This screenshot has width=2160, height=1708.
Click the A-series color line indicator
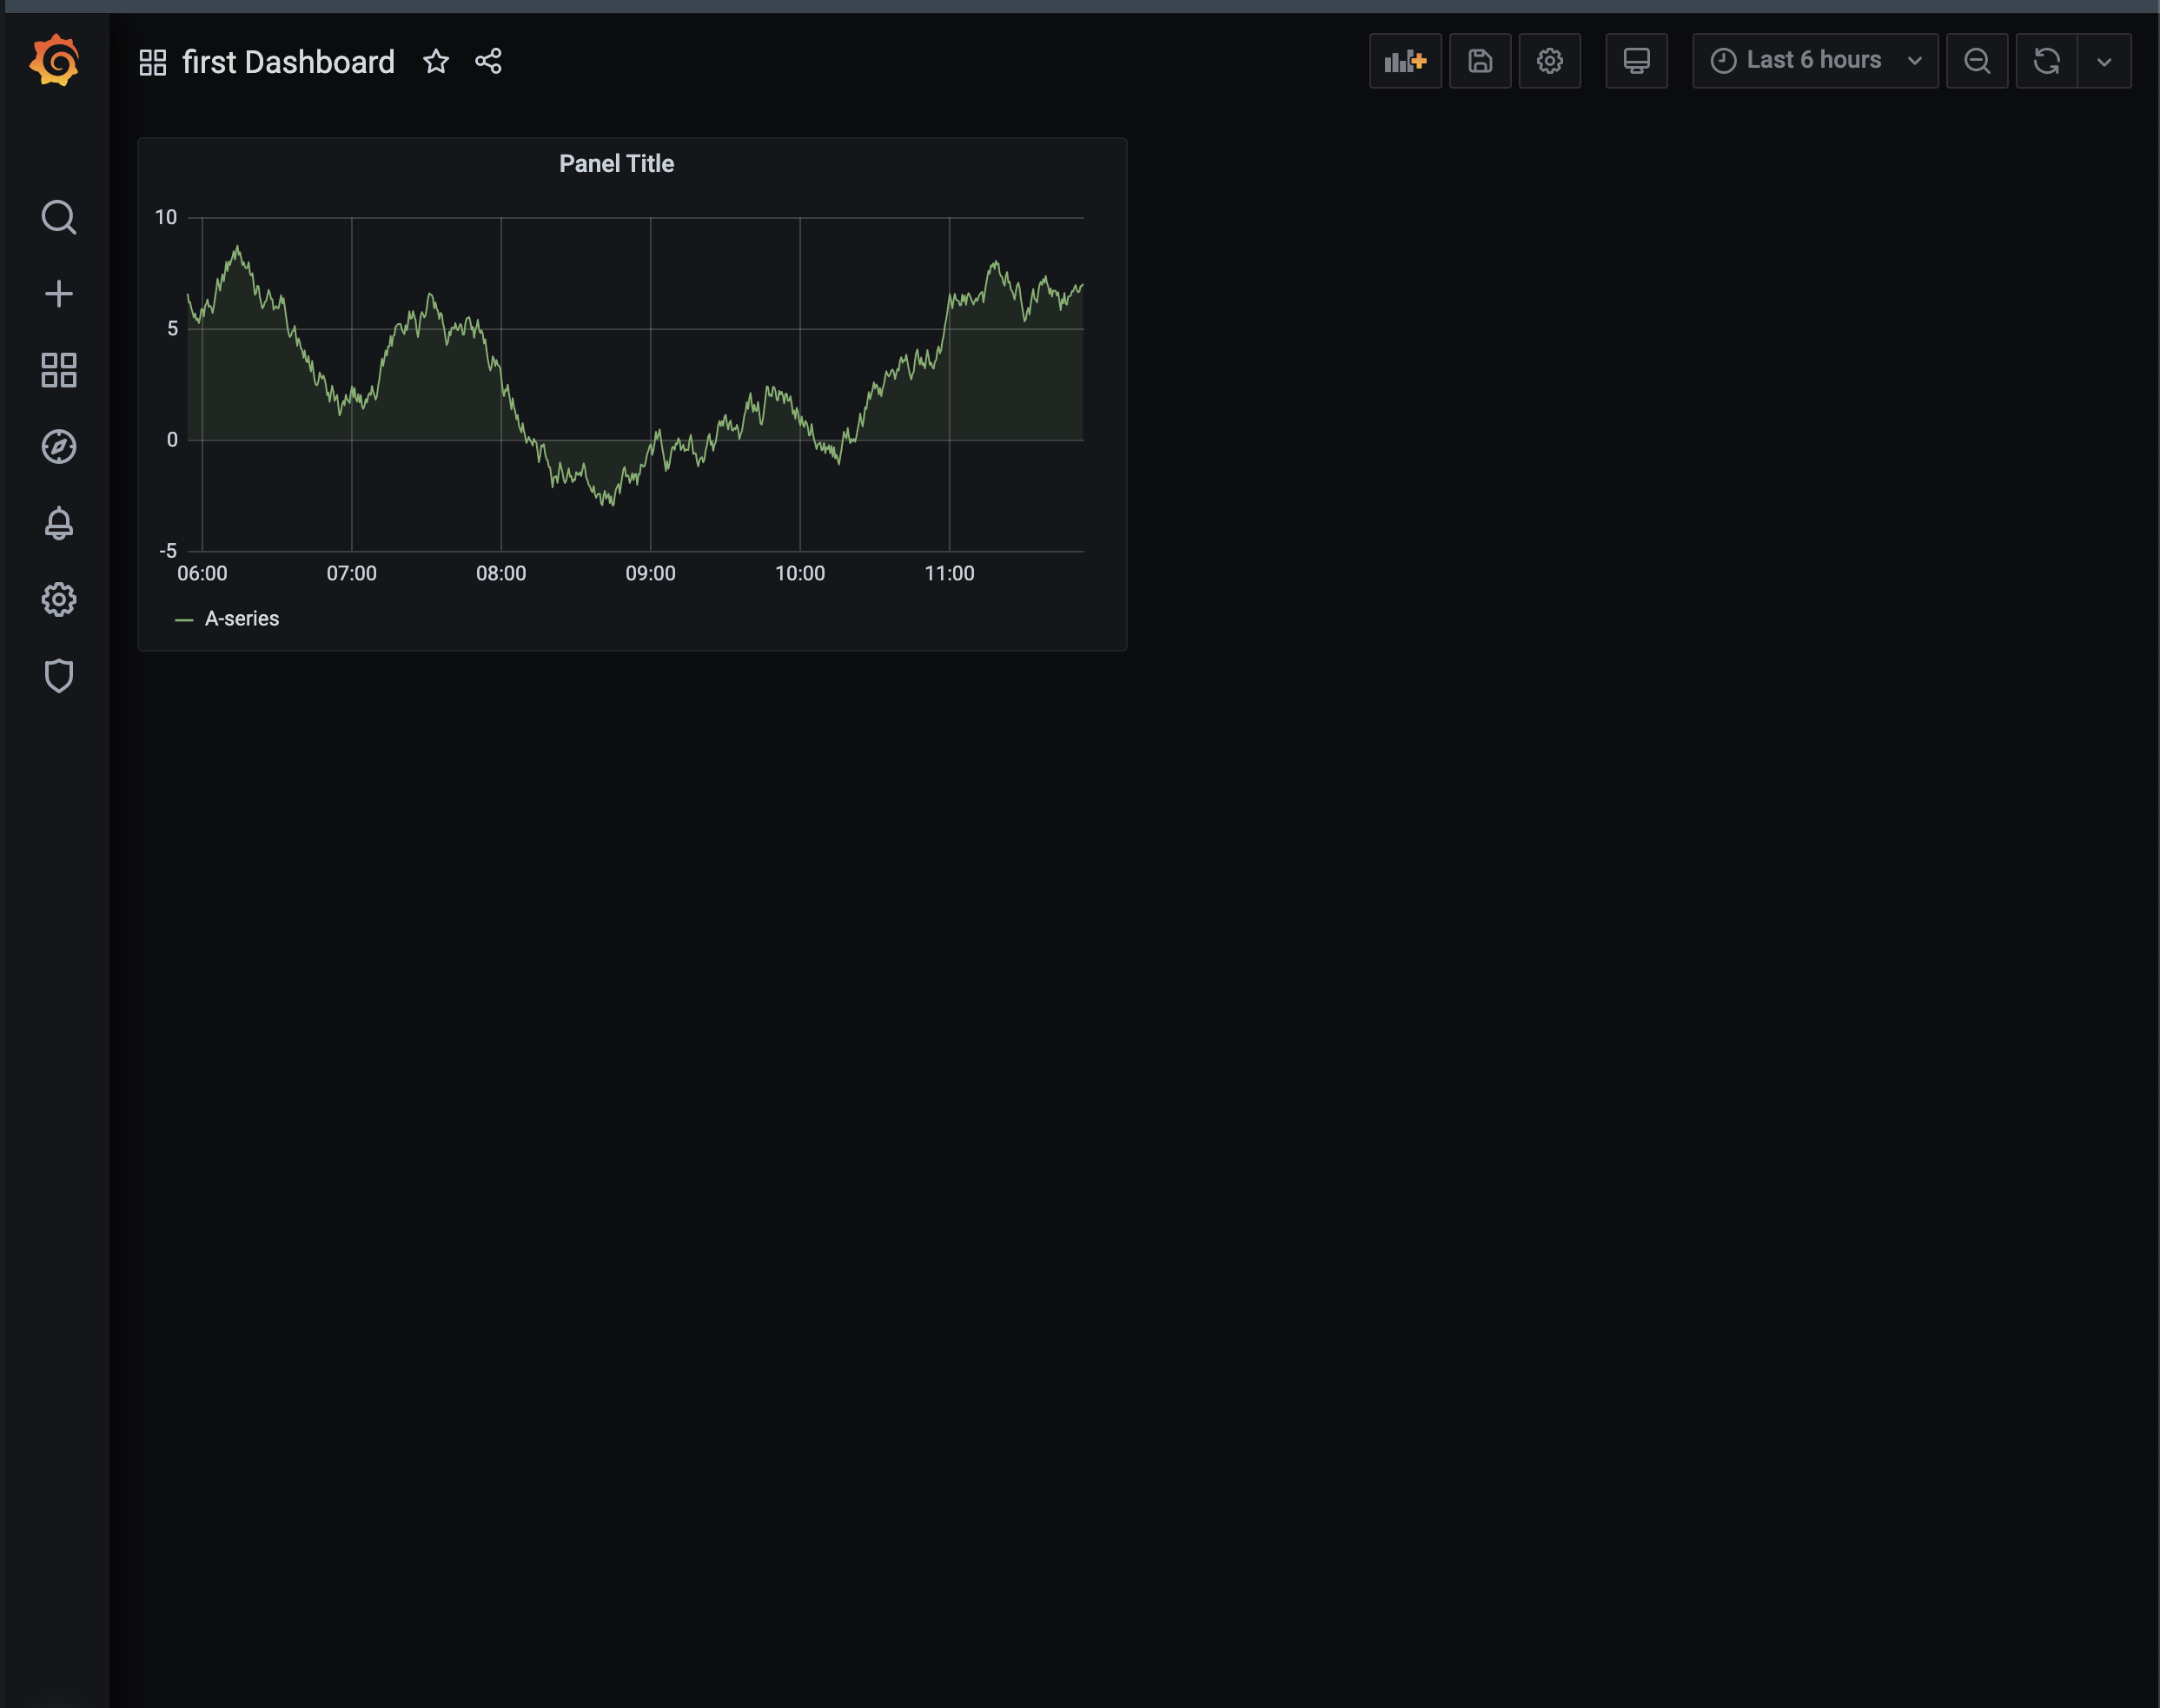point(185,618)
